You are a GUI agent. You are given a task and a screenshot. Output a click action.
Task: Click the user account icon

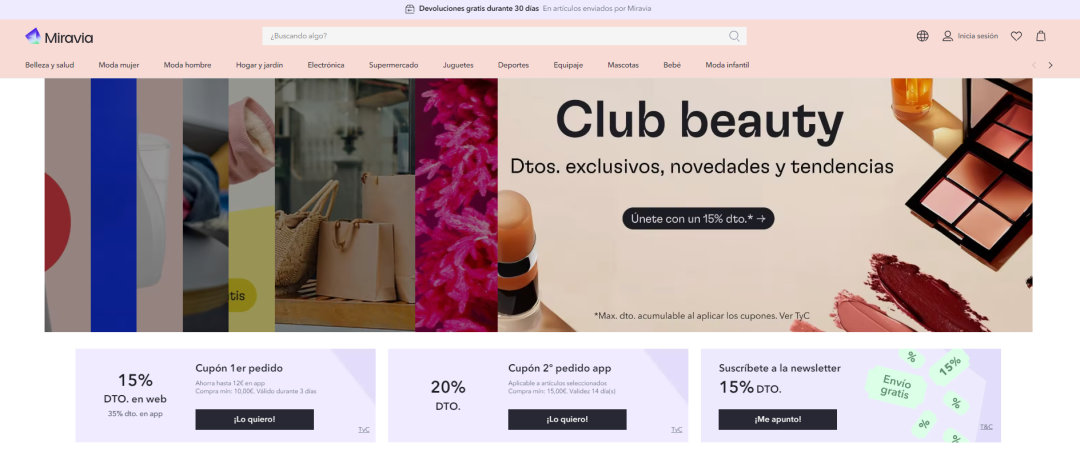[x=948, y=36]
